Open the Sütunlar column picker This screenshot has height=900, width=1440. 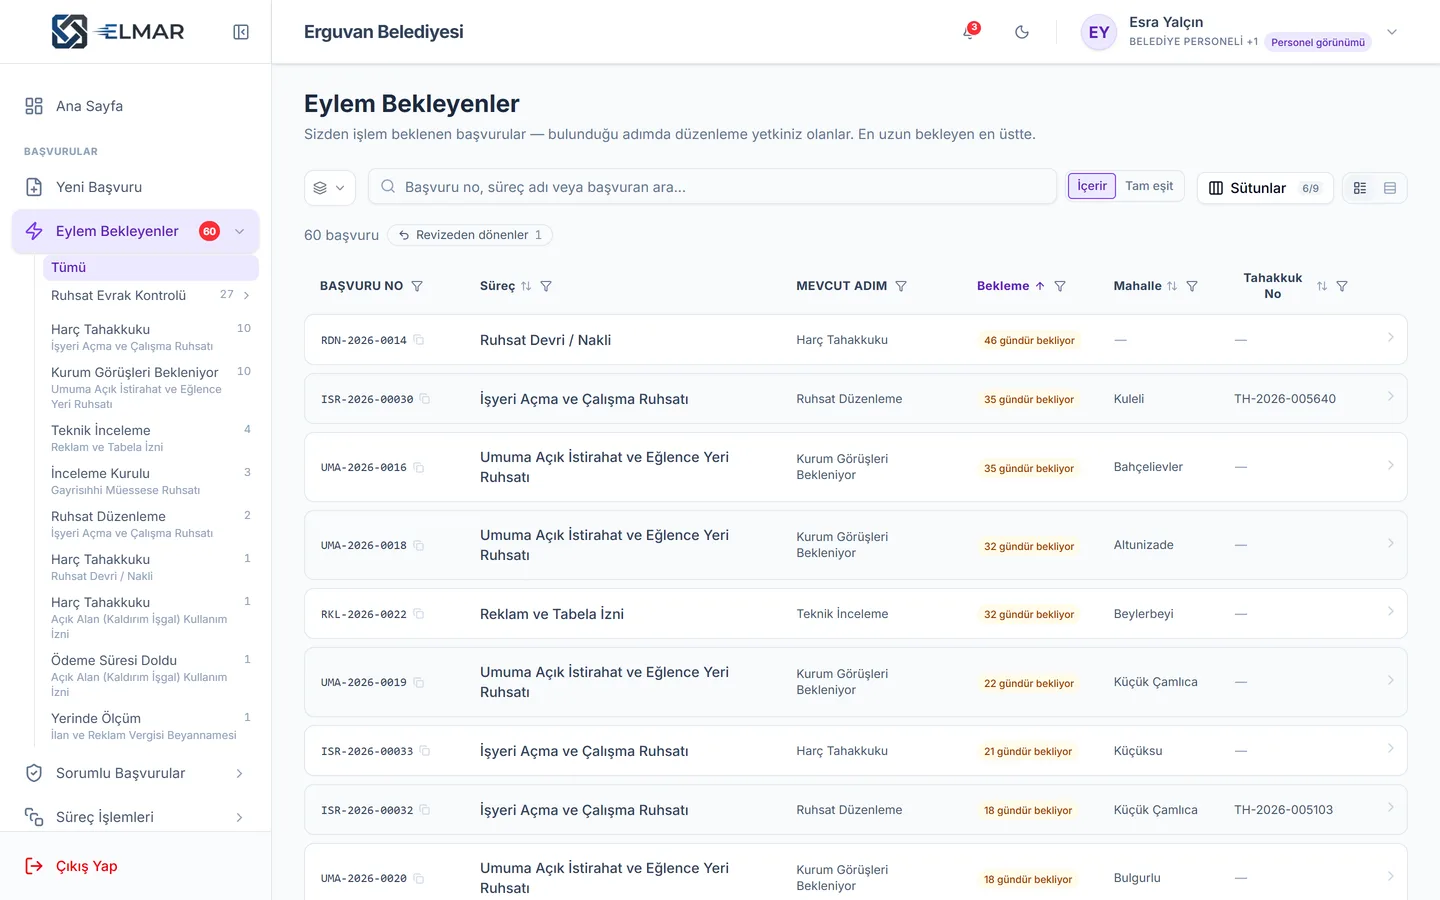(1265, 188)
